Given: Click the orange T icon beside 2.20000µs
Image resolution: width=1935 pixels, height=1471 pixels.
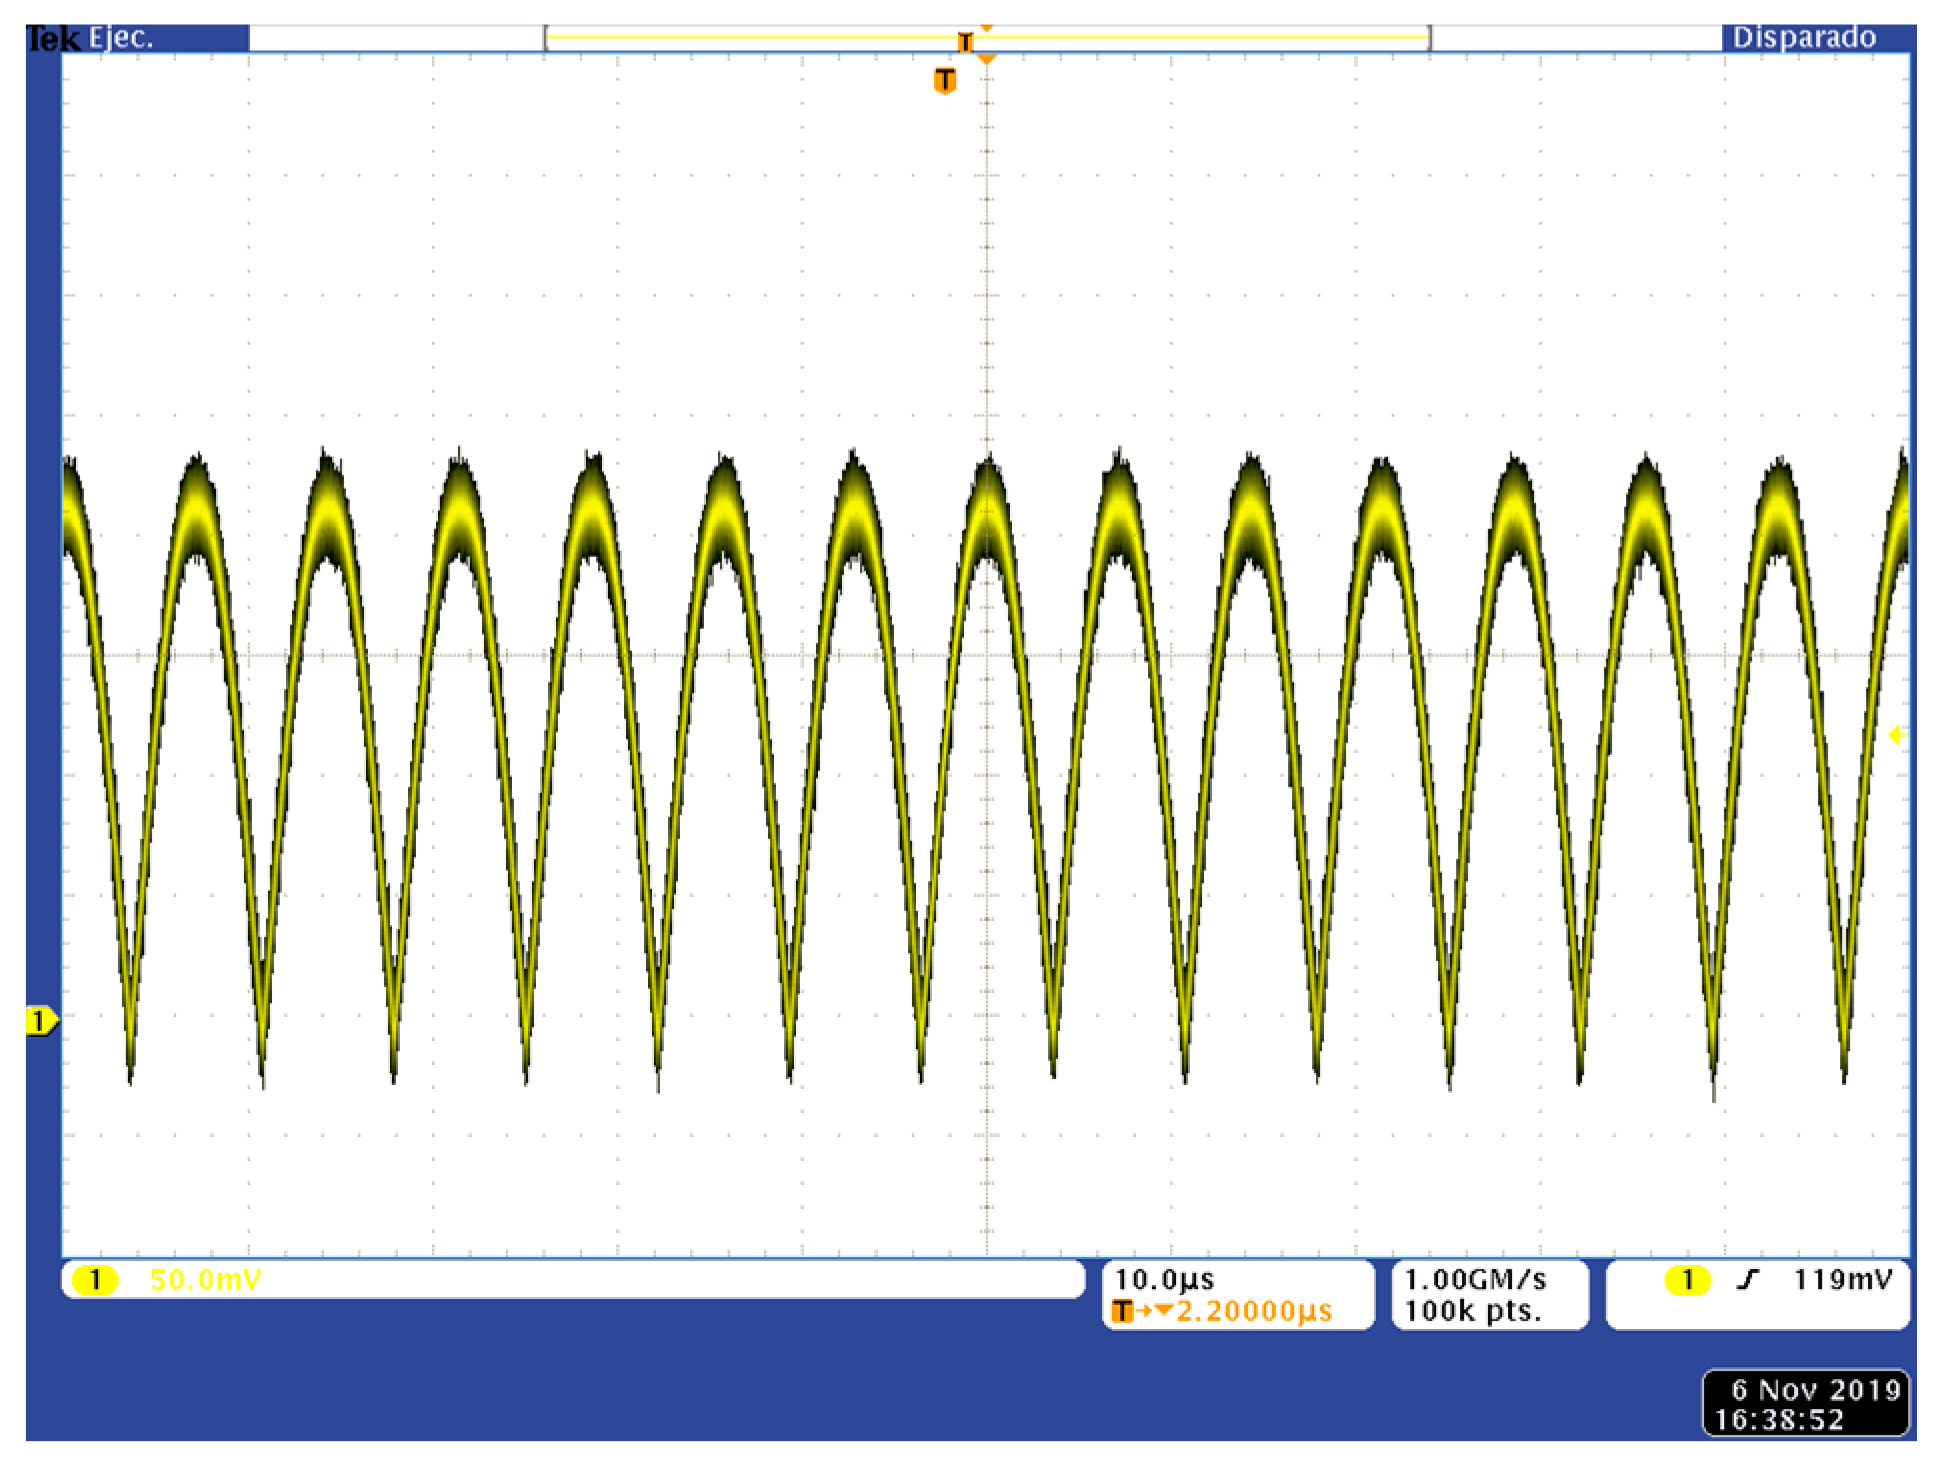Looking at the screenshot, I should (x=1122, y=1311).
